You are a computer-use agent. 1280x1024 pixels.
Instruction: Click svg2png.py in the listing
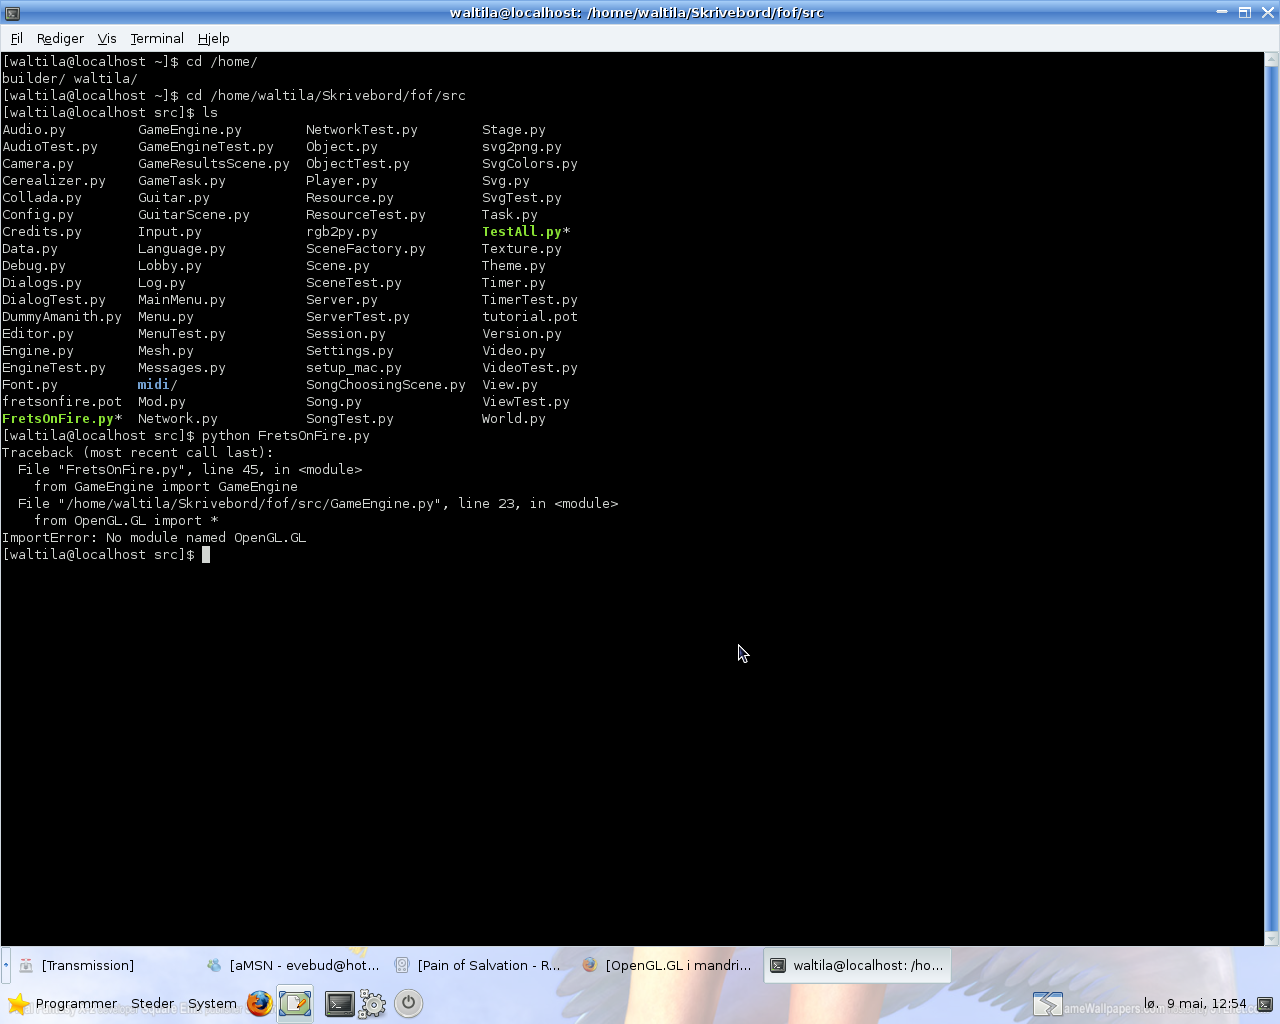[x=522, y=147]
